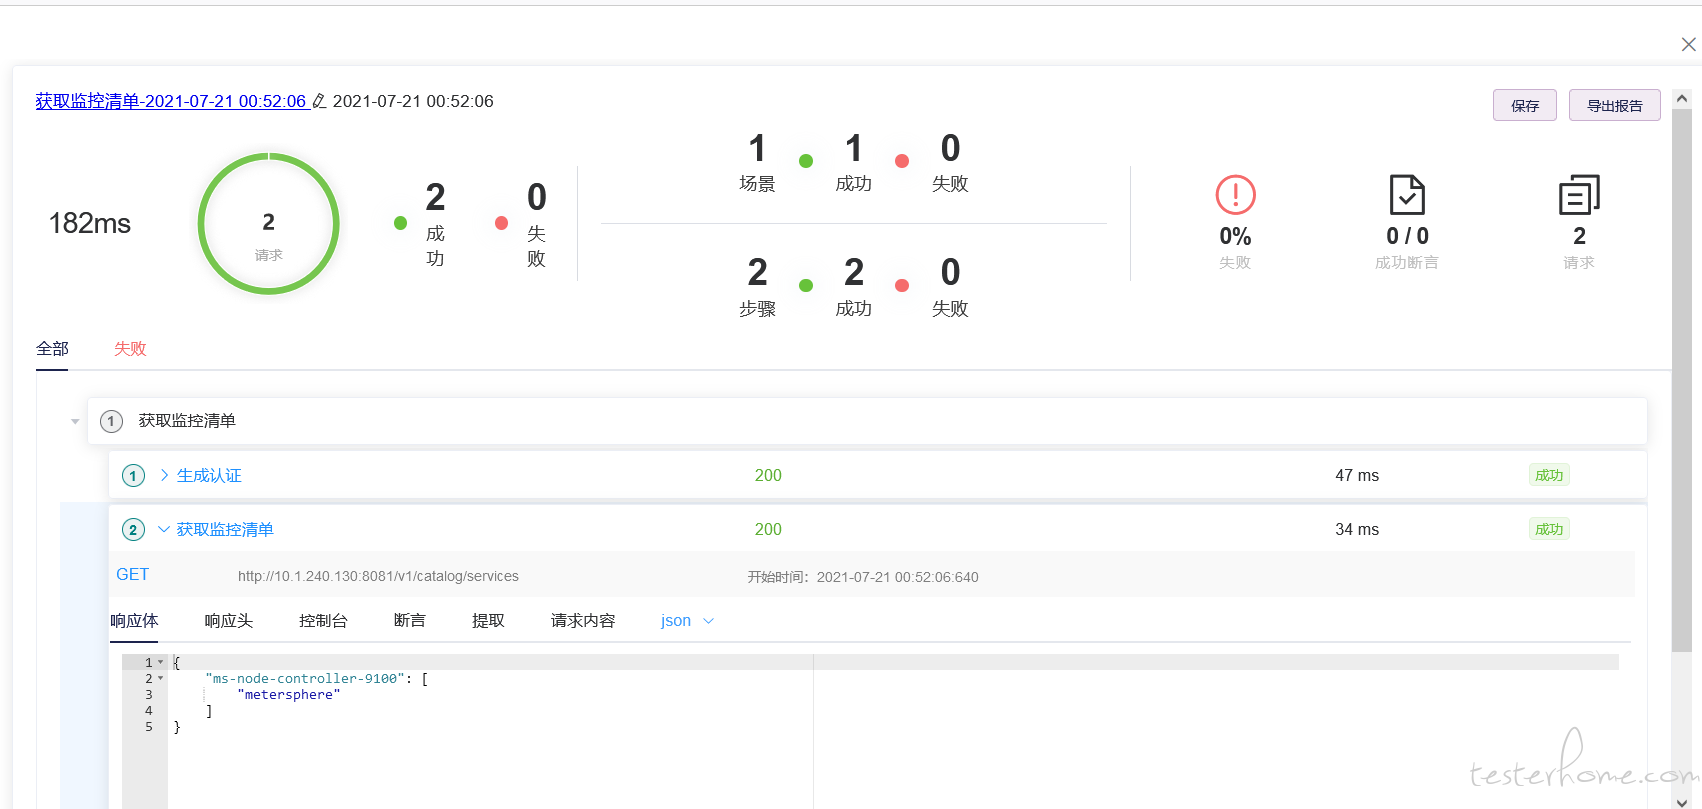
Task: Fold JSON line 2 arrow in gutter
Action: click(x=160, y=678)
